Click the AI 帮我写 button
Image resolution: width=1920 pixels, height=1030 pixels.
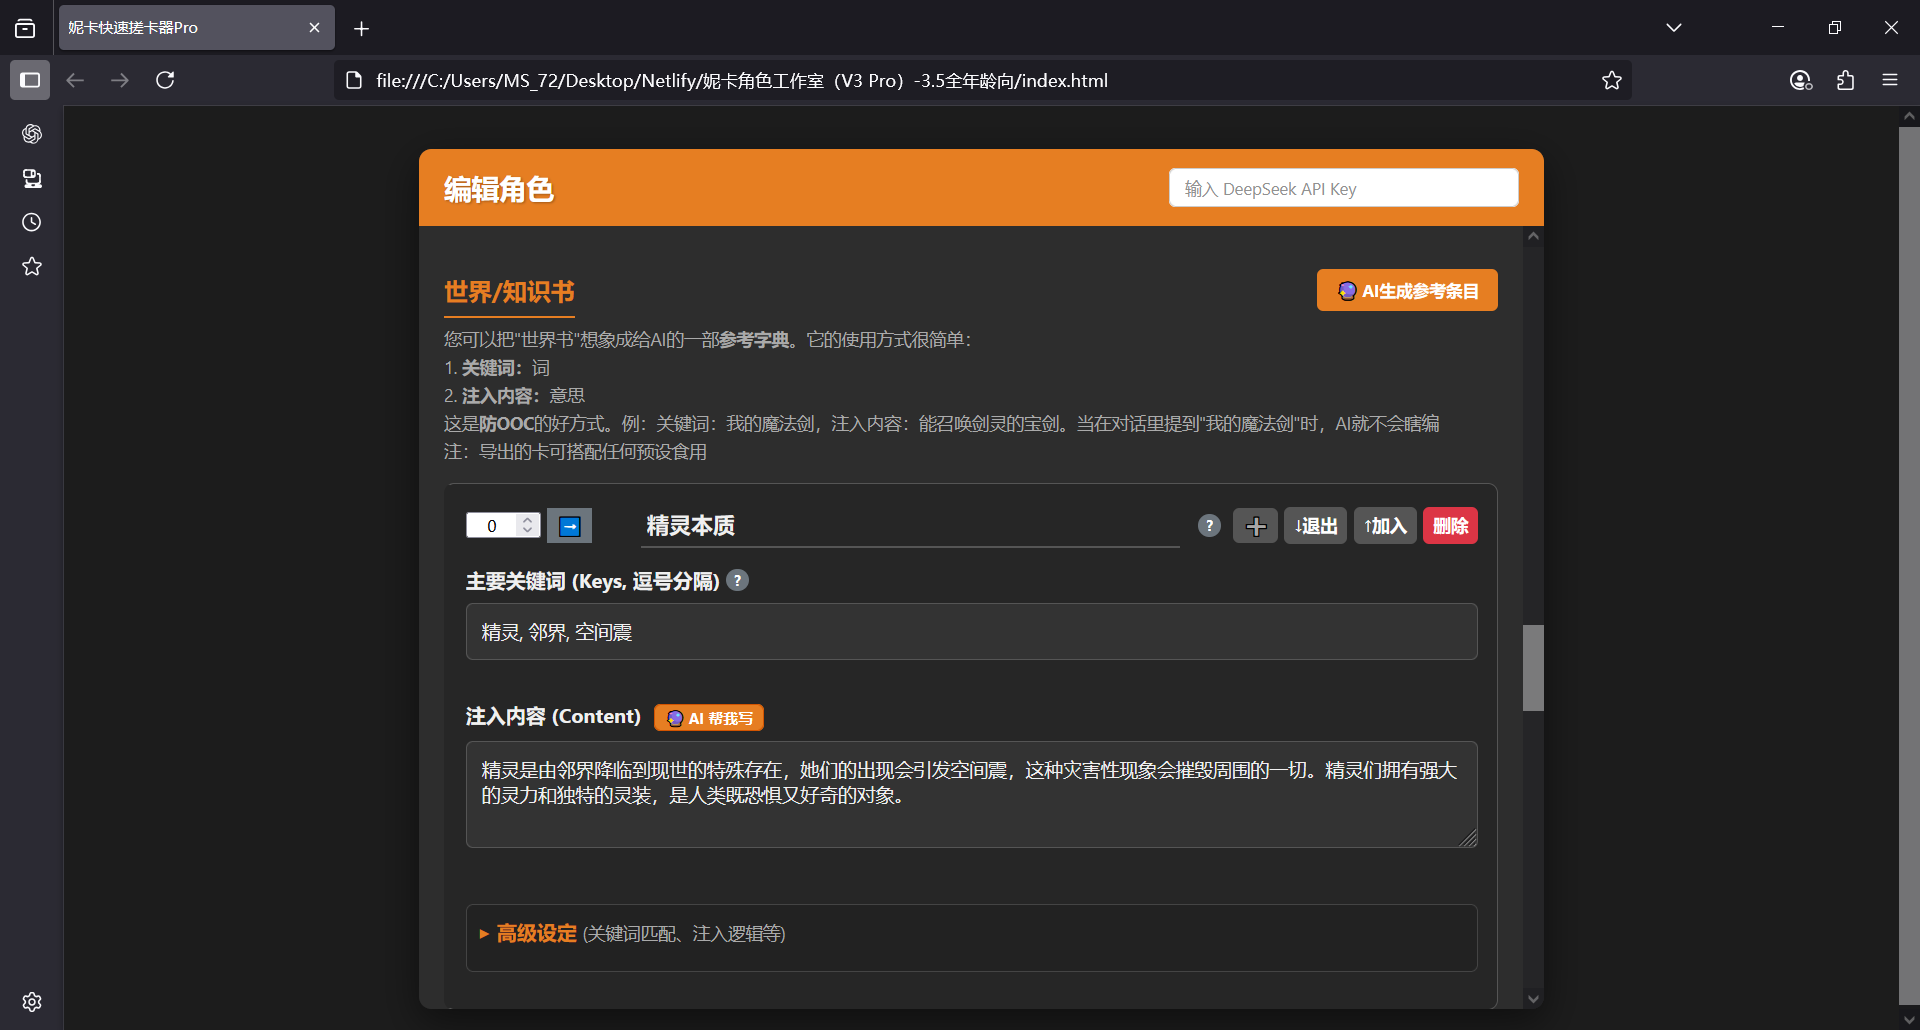[x=709, y=718]
